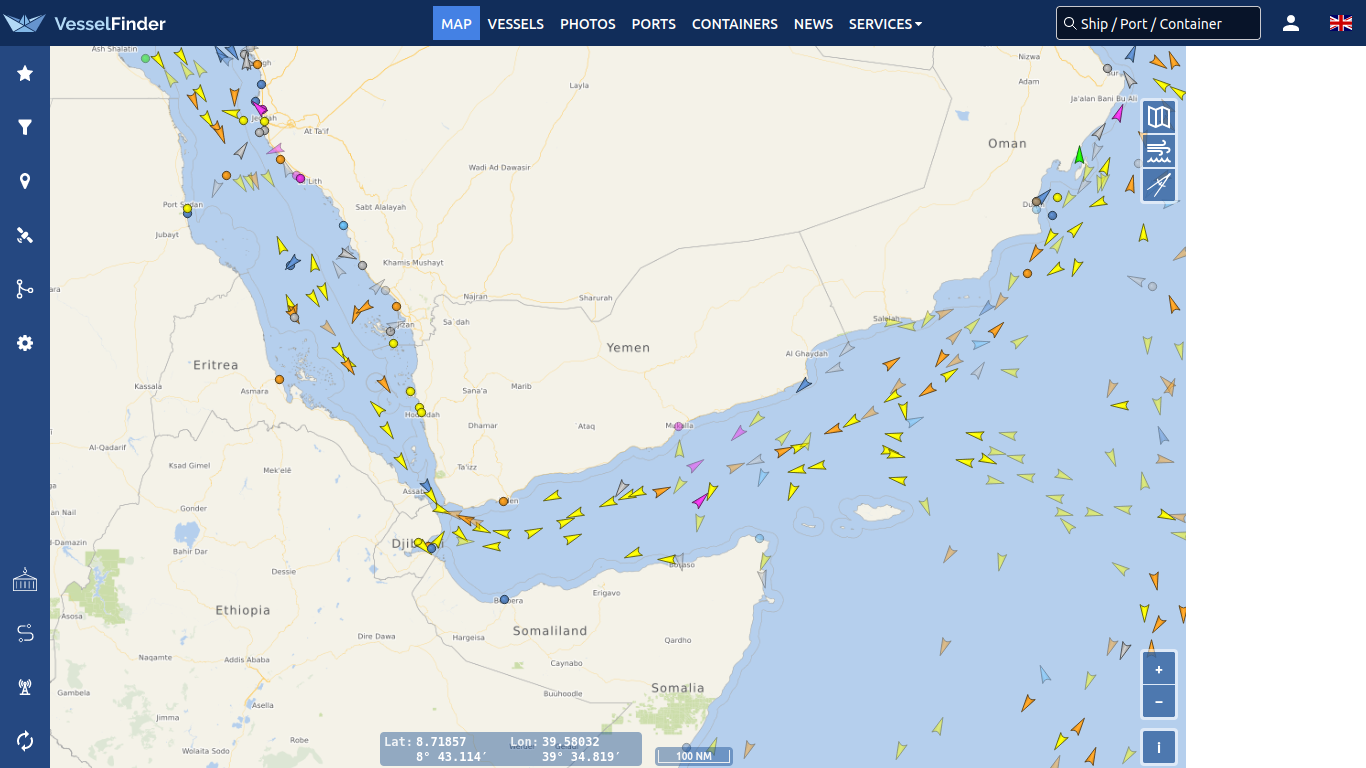This screenshot has width=1366, height=768.
Task: Open the favorites star panel in sidebar
Action: pos(25,73)
